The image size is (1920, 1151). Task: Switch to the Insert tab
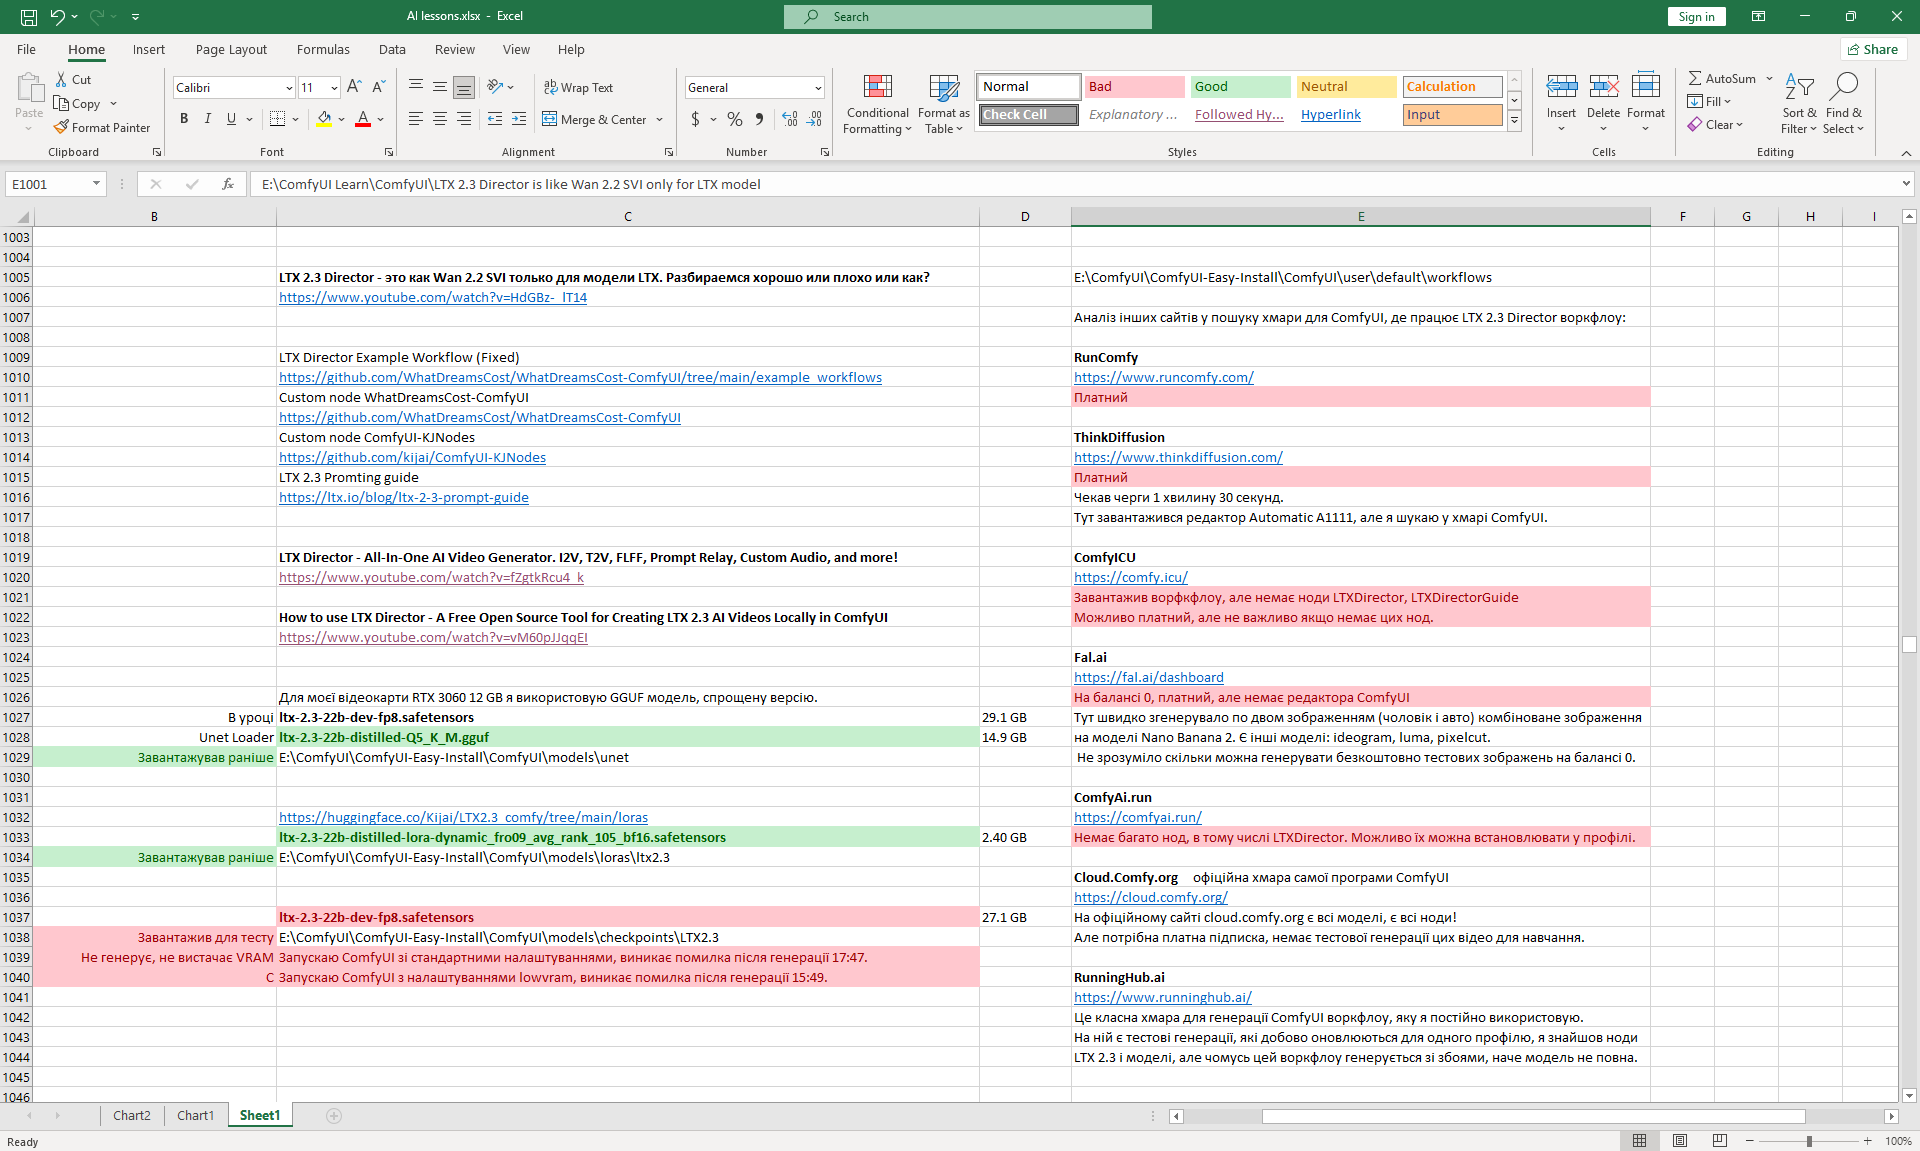click(149, 49)
